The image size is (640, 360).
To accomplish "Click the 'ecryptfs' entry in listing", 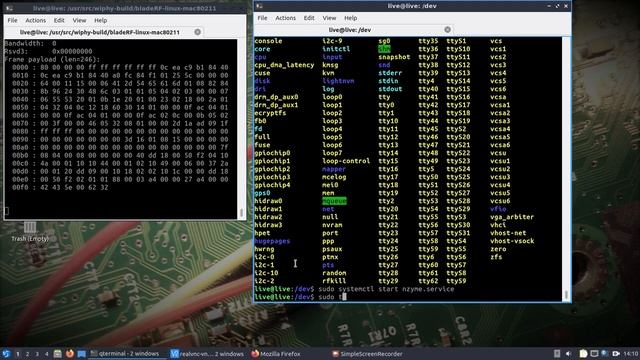I will coord(270,113).
